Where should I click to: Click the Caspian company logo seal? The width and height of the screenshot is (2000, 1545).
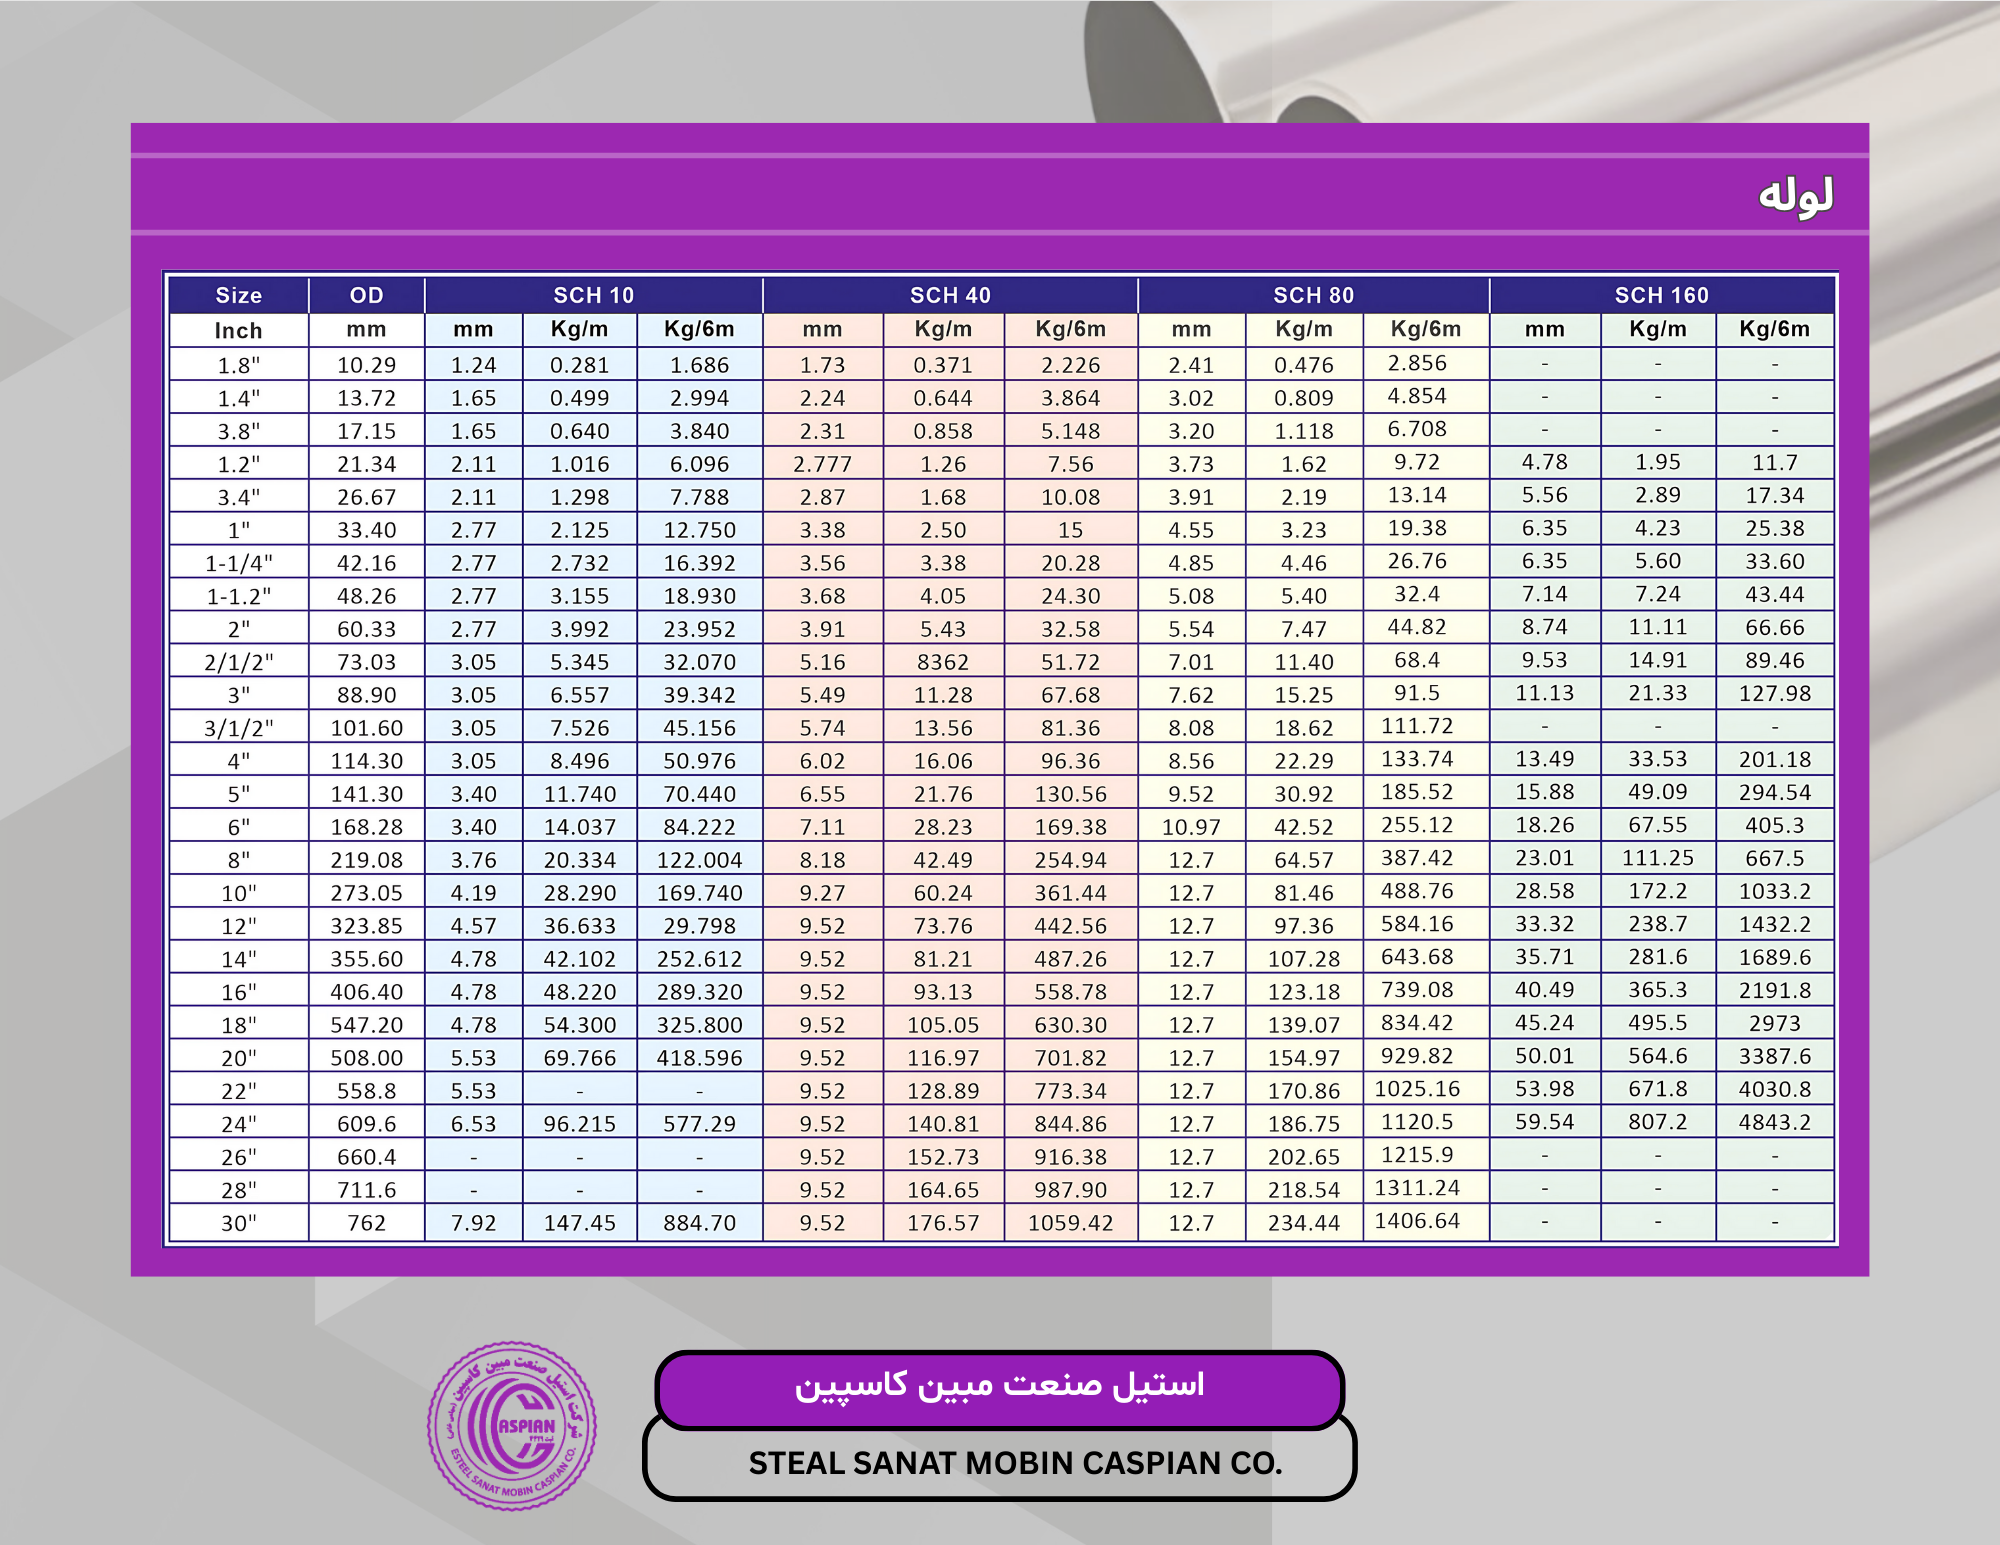512,1425
